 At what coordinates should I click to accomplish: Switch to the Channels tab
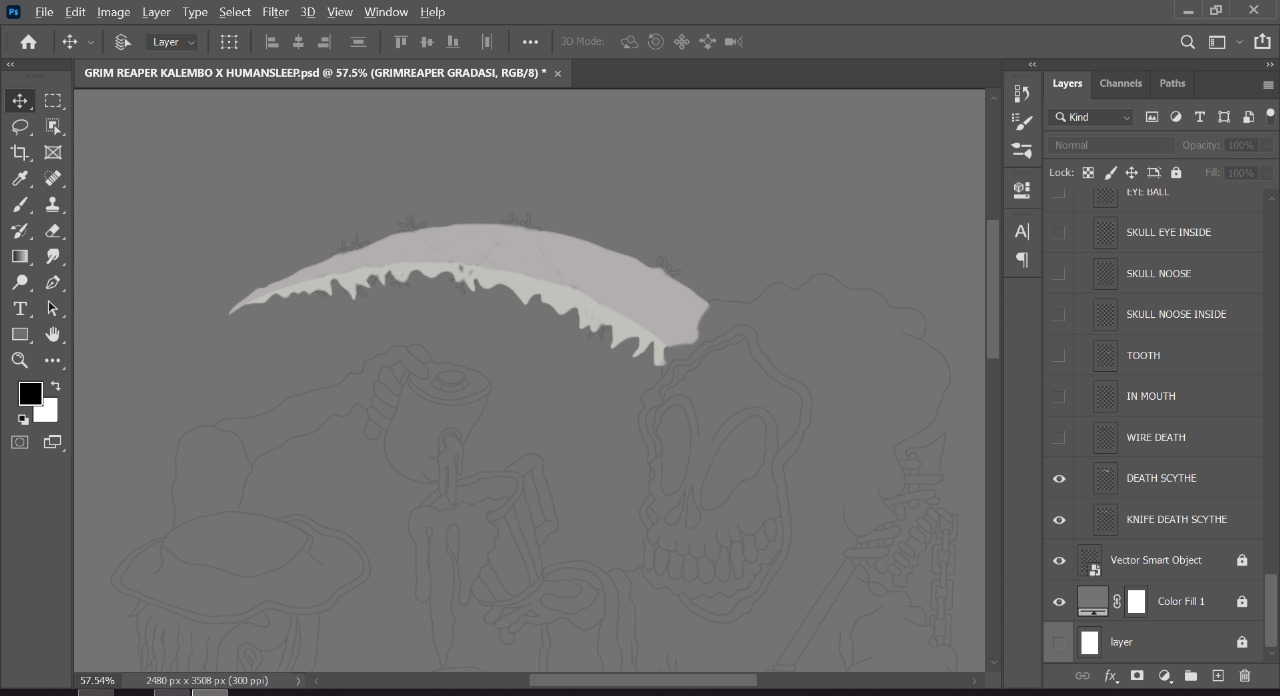(1121, 83)
